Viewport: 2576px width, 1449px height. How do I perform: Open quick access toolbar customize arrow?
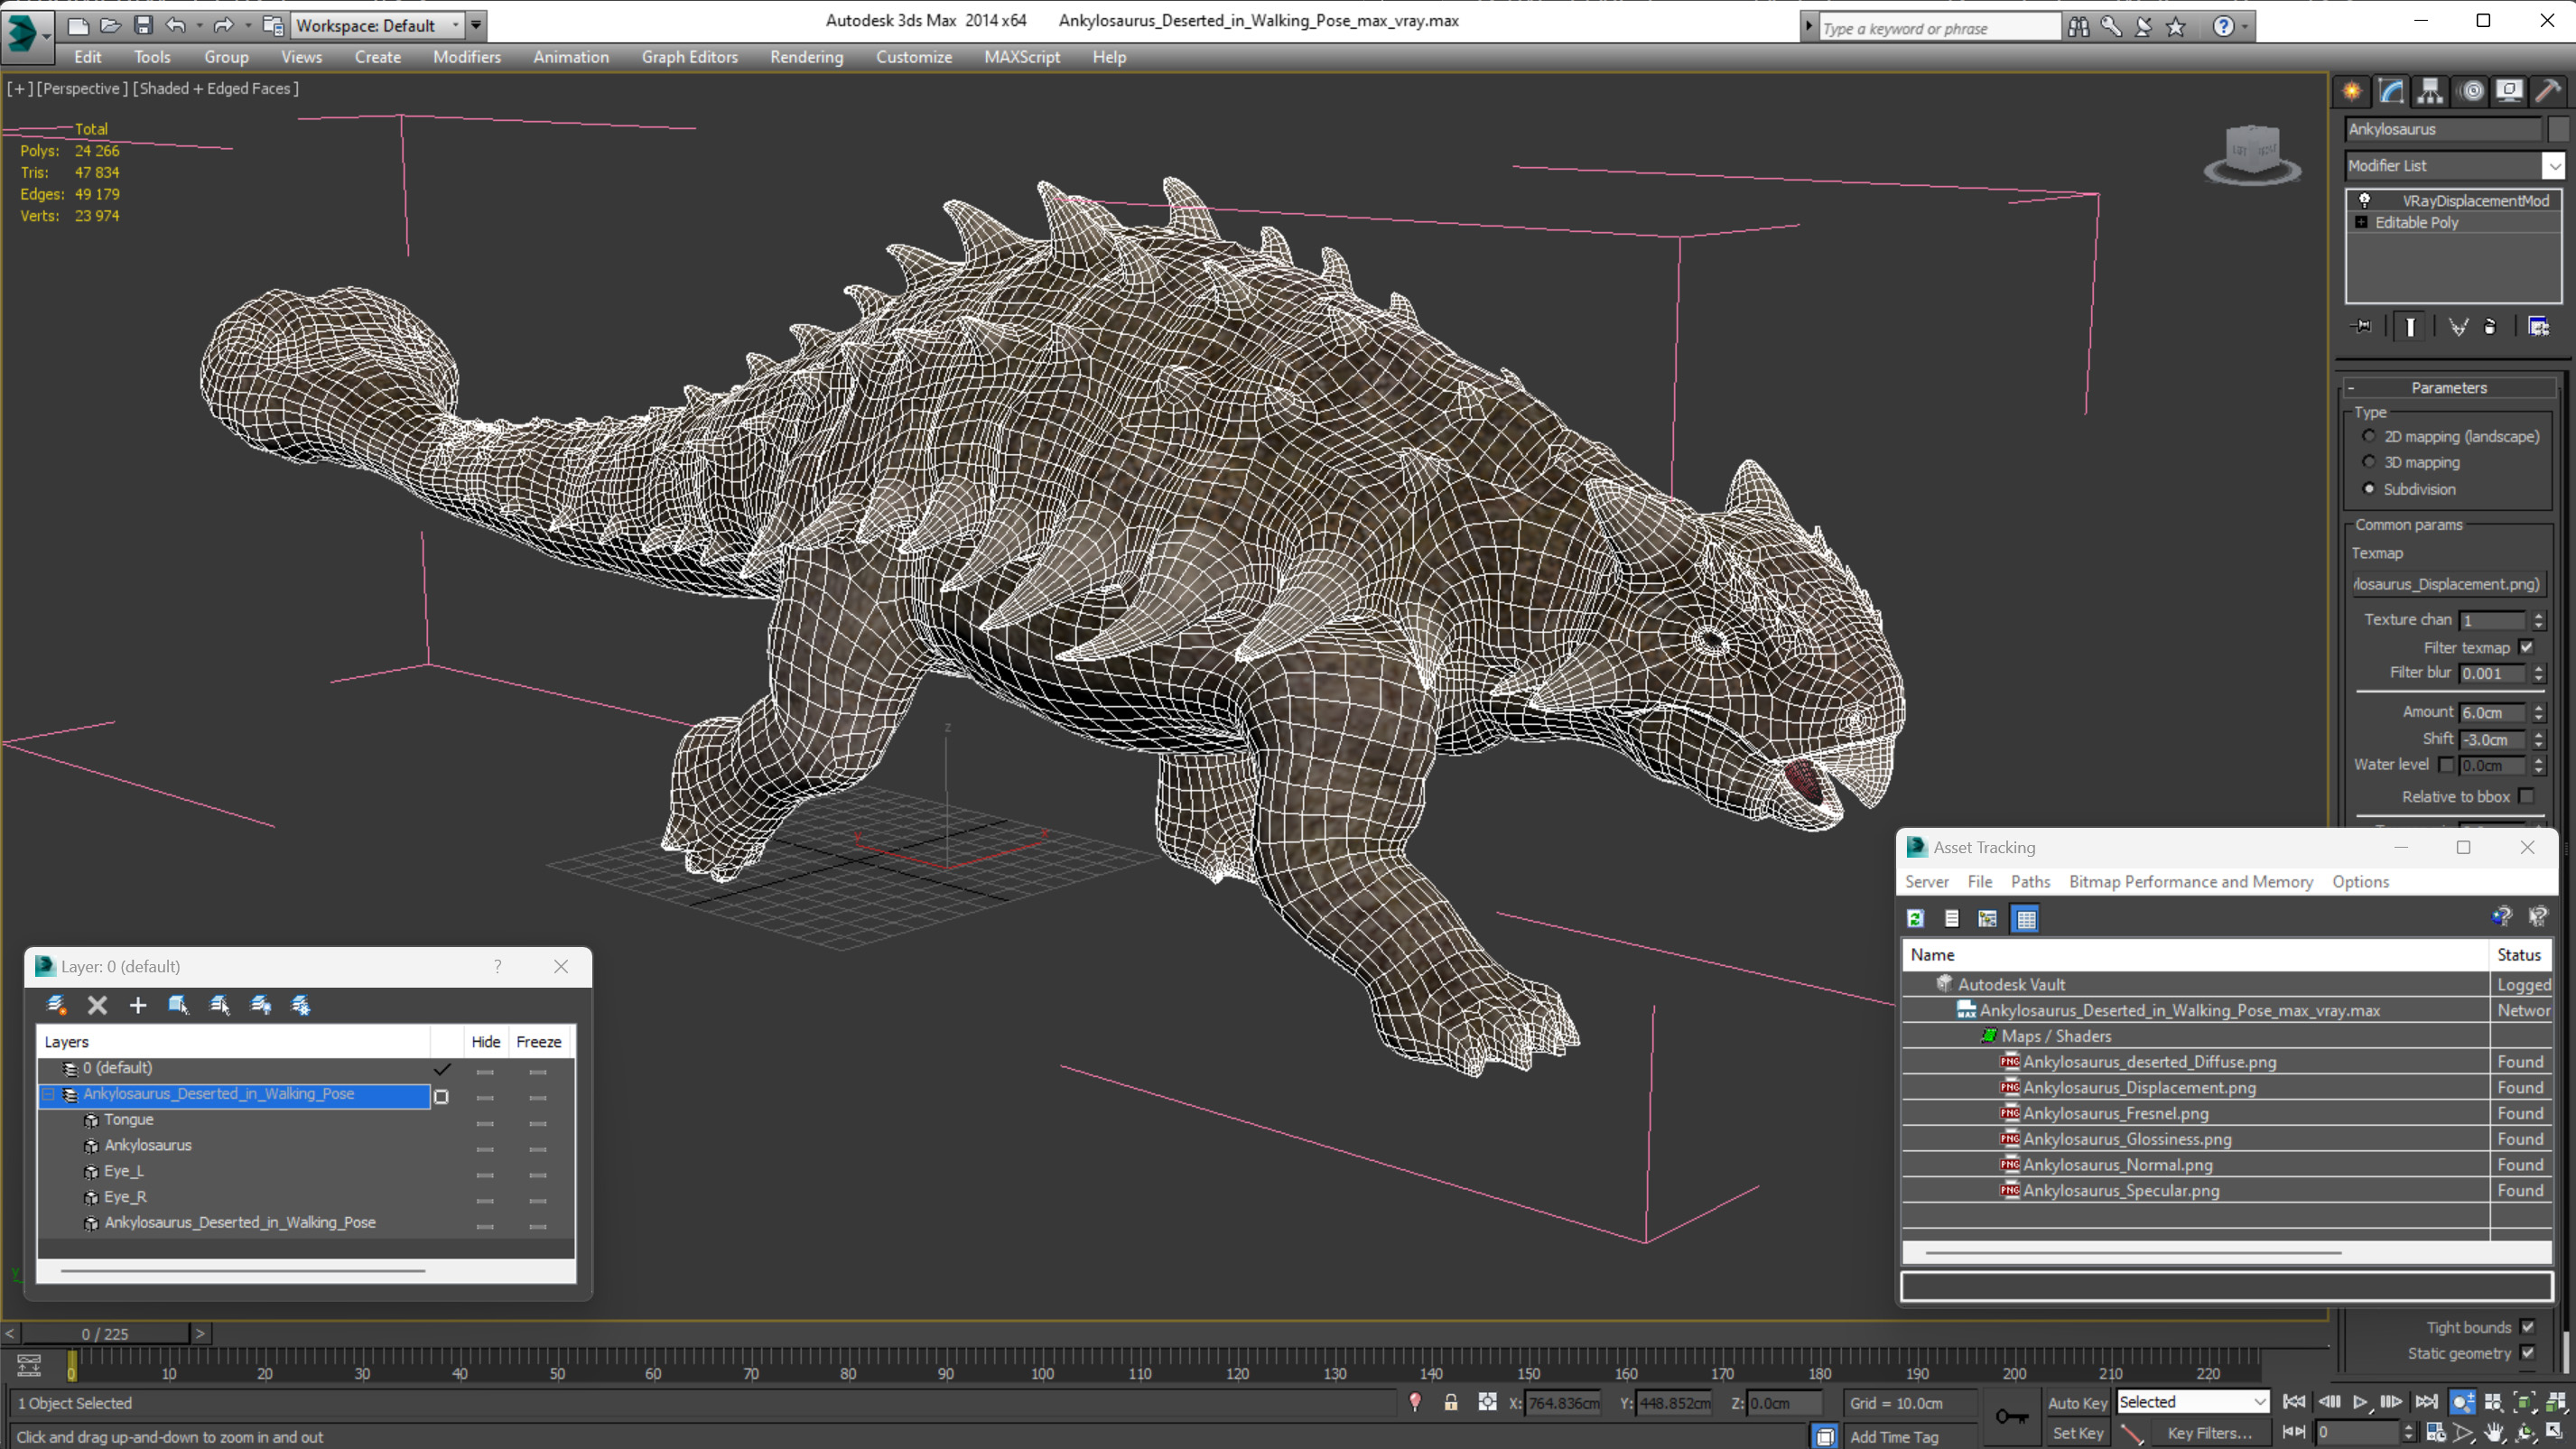pyautogui.click(x=476, y=25)
